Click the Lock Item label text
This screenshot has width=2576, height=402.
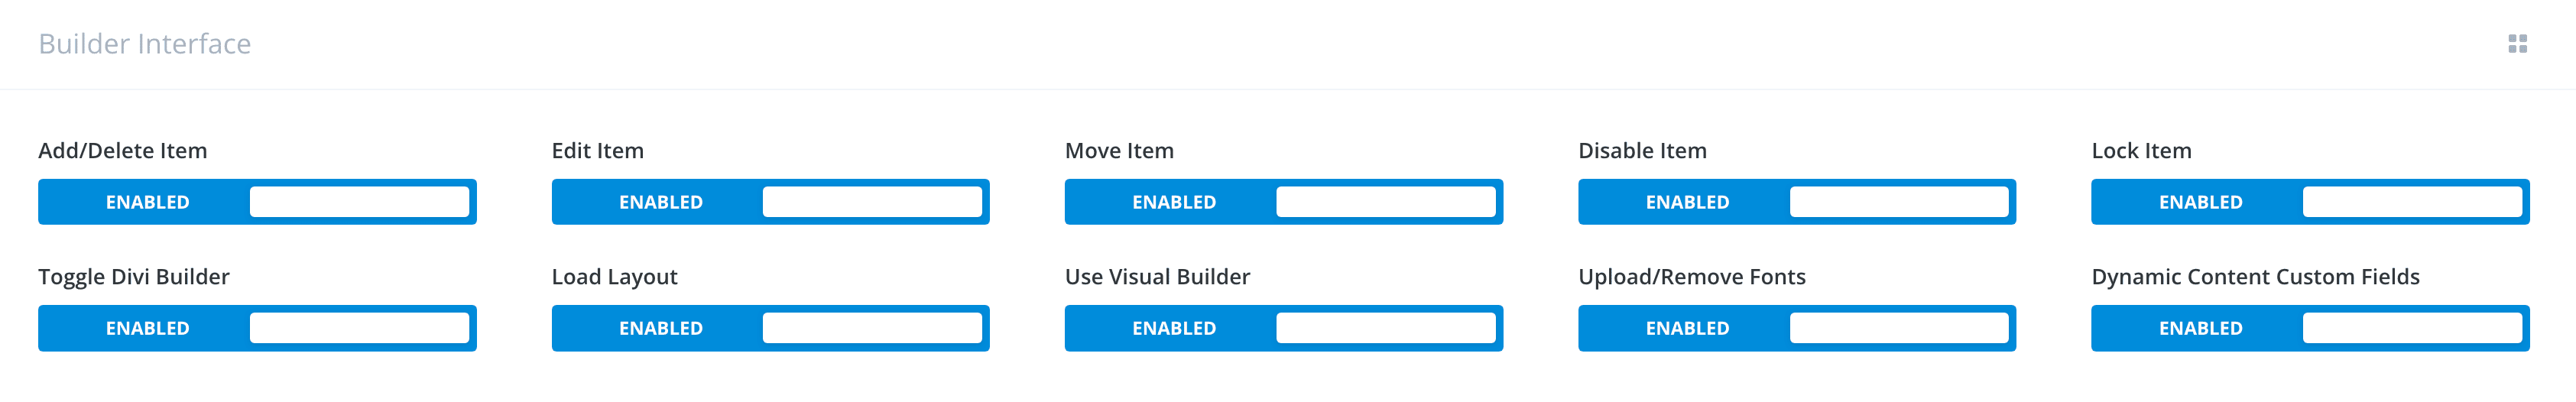pos(2141,151)
